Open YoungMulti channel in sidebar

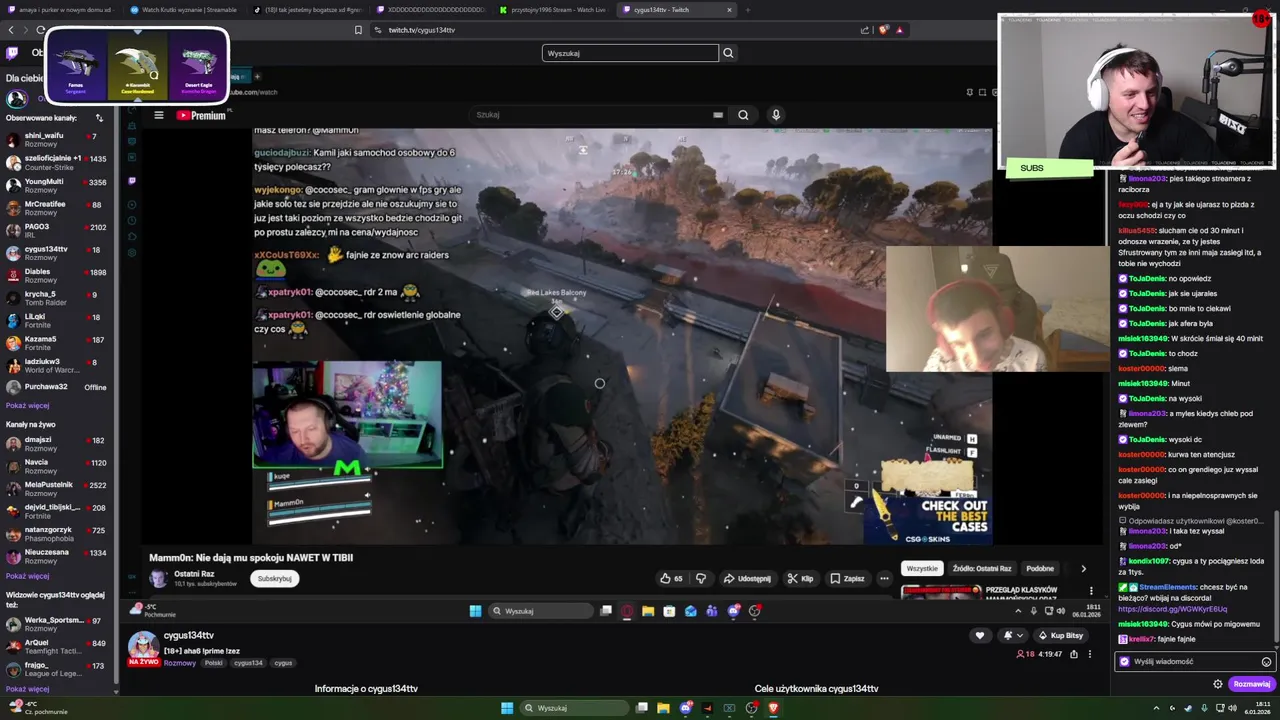pos(58,186)
